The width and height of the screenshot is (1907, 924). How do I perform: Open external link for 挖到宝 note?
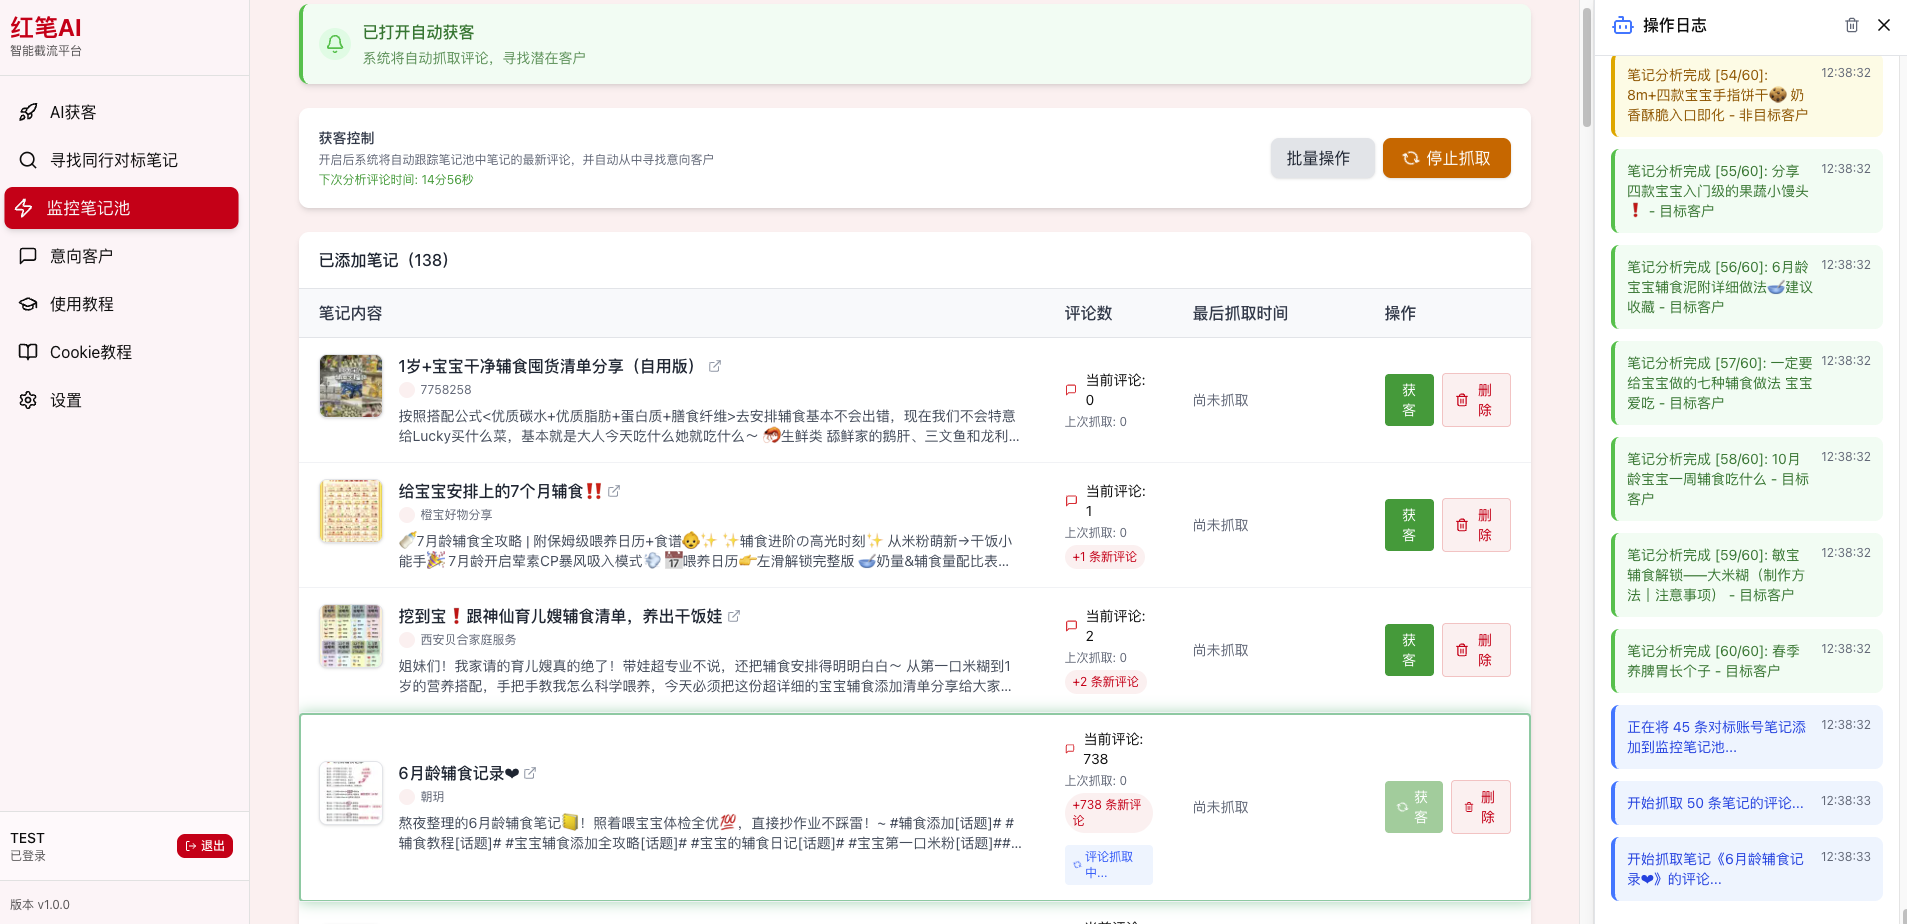coord(734,616)
